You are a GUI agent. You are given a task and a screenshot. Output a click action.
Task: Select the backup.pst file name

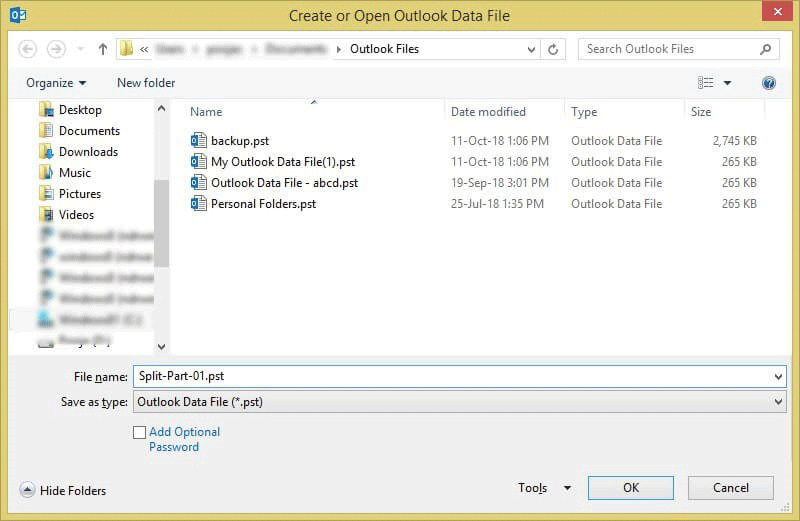(x=240, y=141)
